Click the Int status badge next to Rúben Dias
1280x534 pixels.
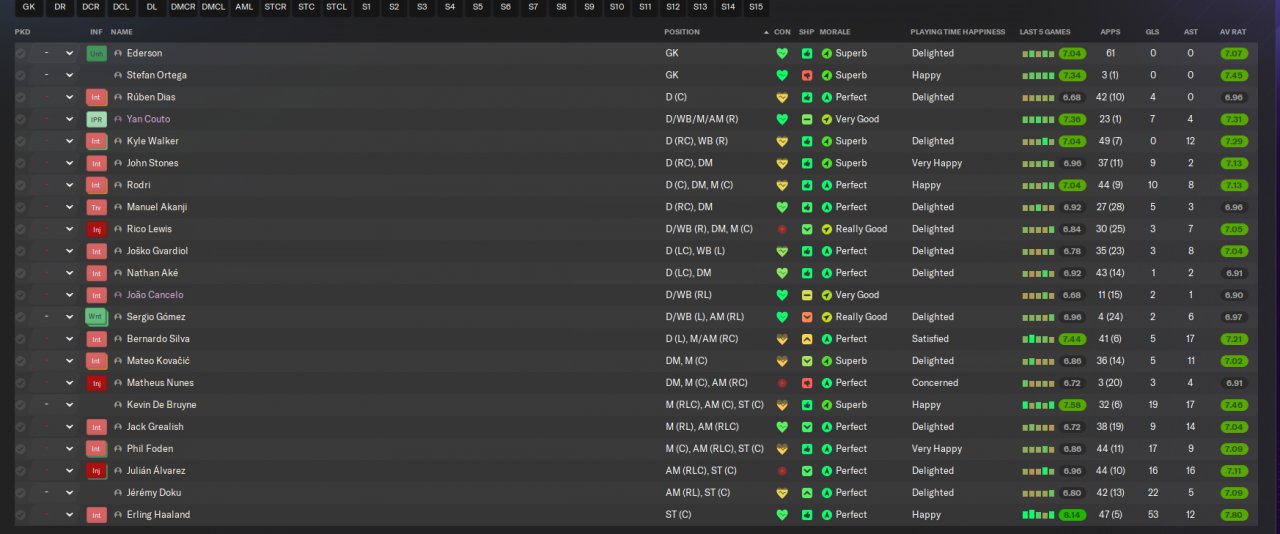coord(96,97)
